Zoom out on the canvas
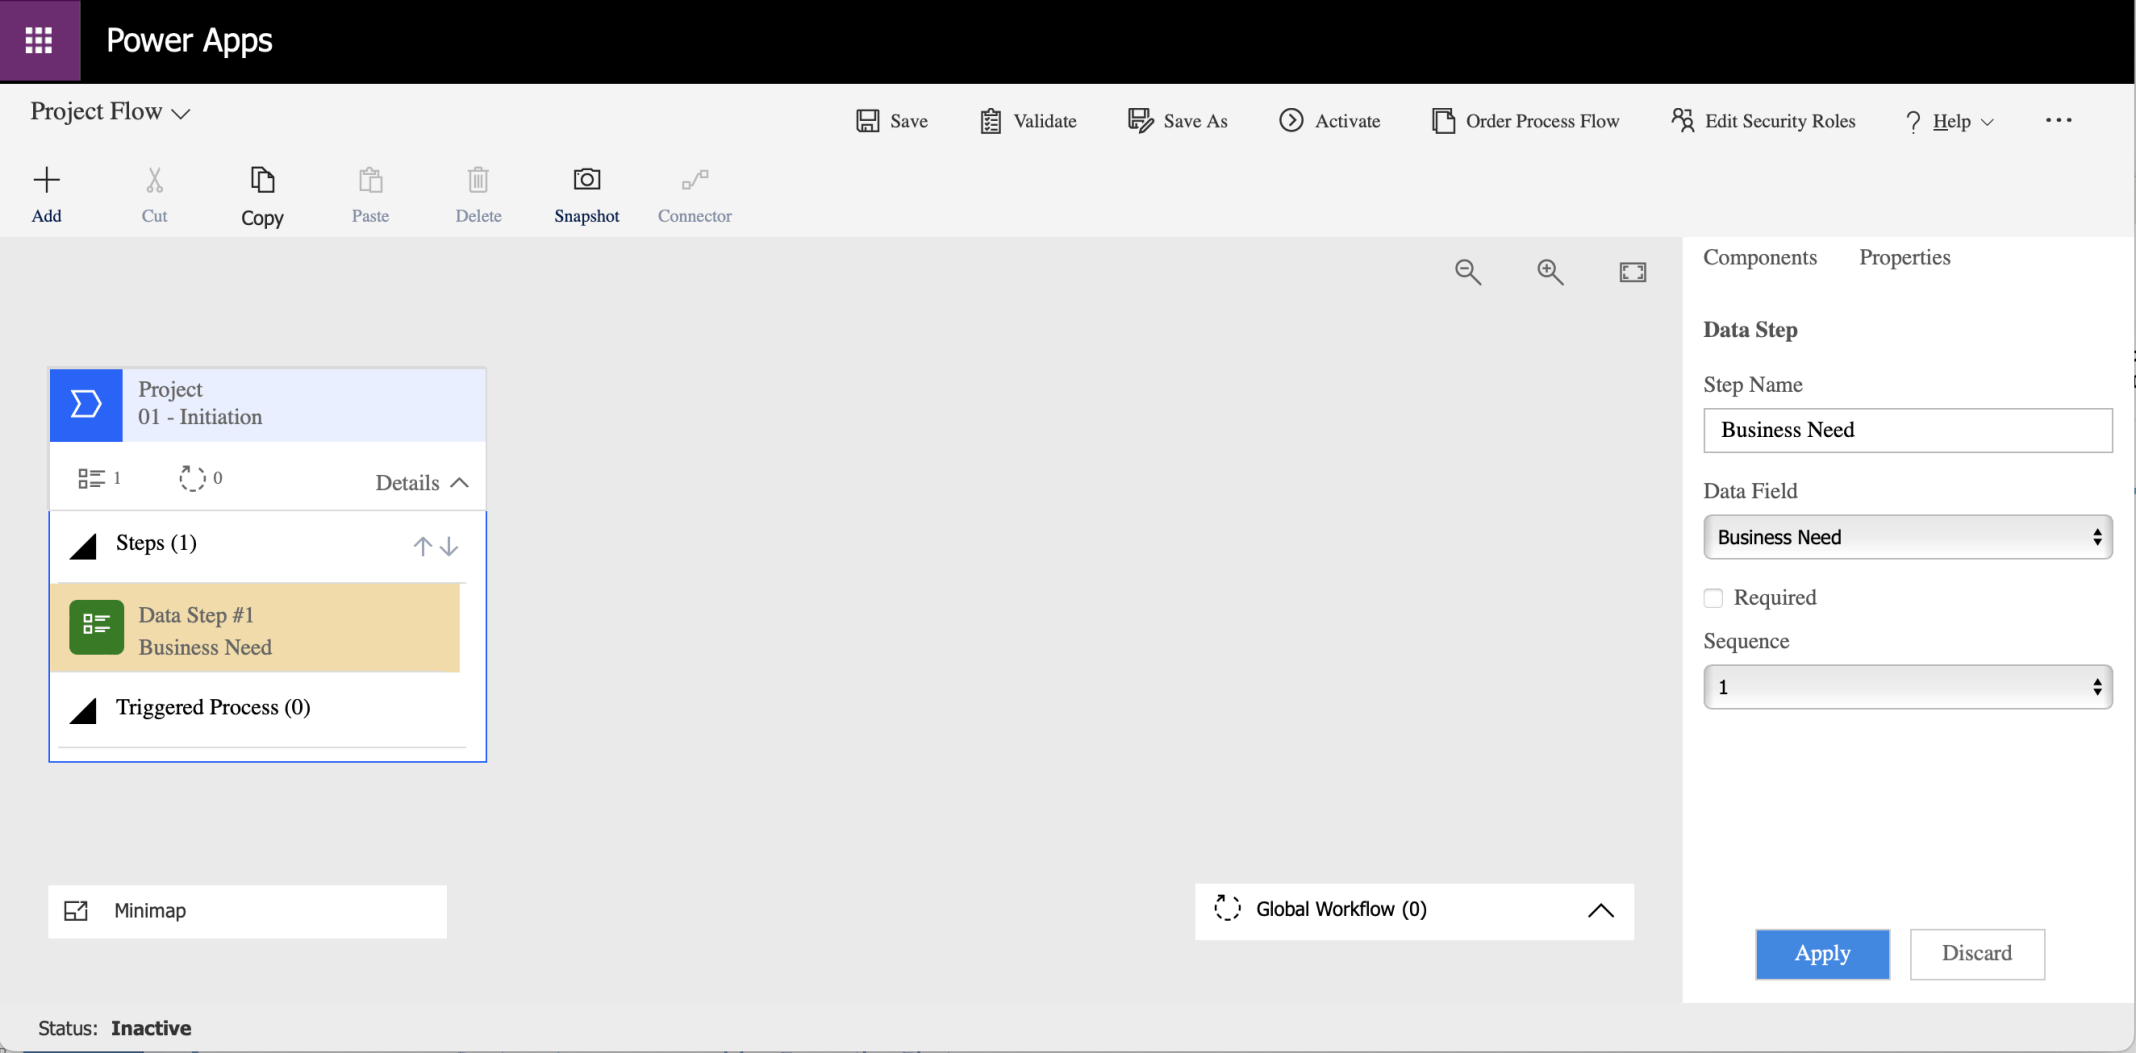Image resolution: width=2136 pixels, height=1053 pixels. coord(1467,272)
